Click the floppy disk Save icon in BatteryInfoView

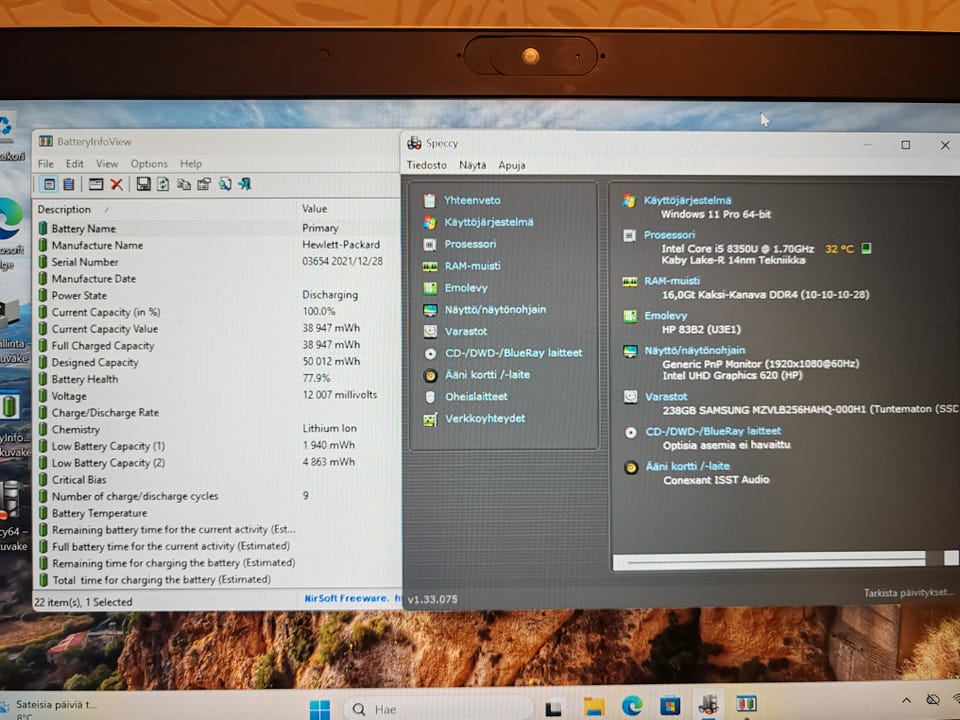143,184
